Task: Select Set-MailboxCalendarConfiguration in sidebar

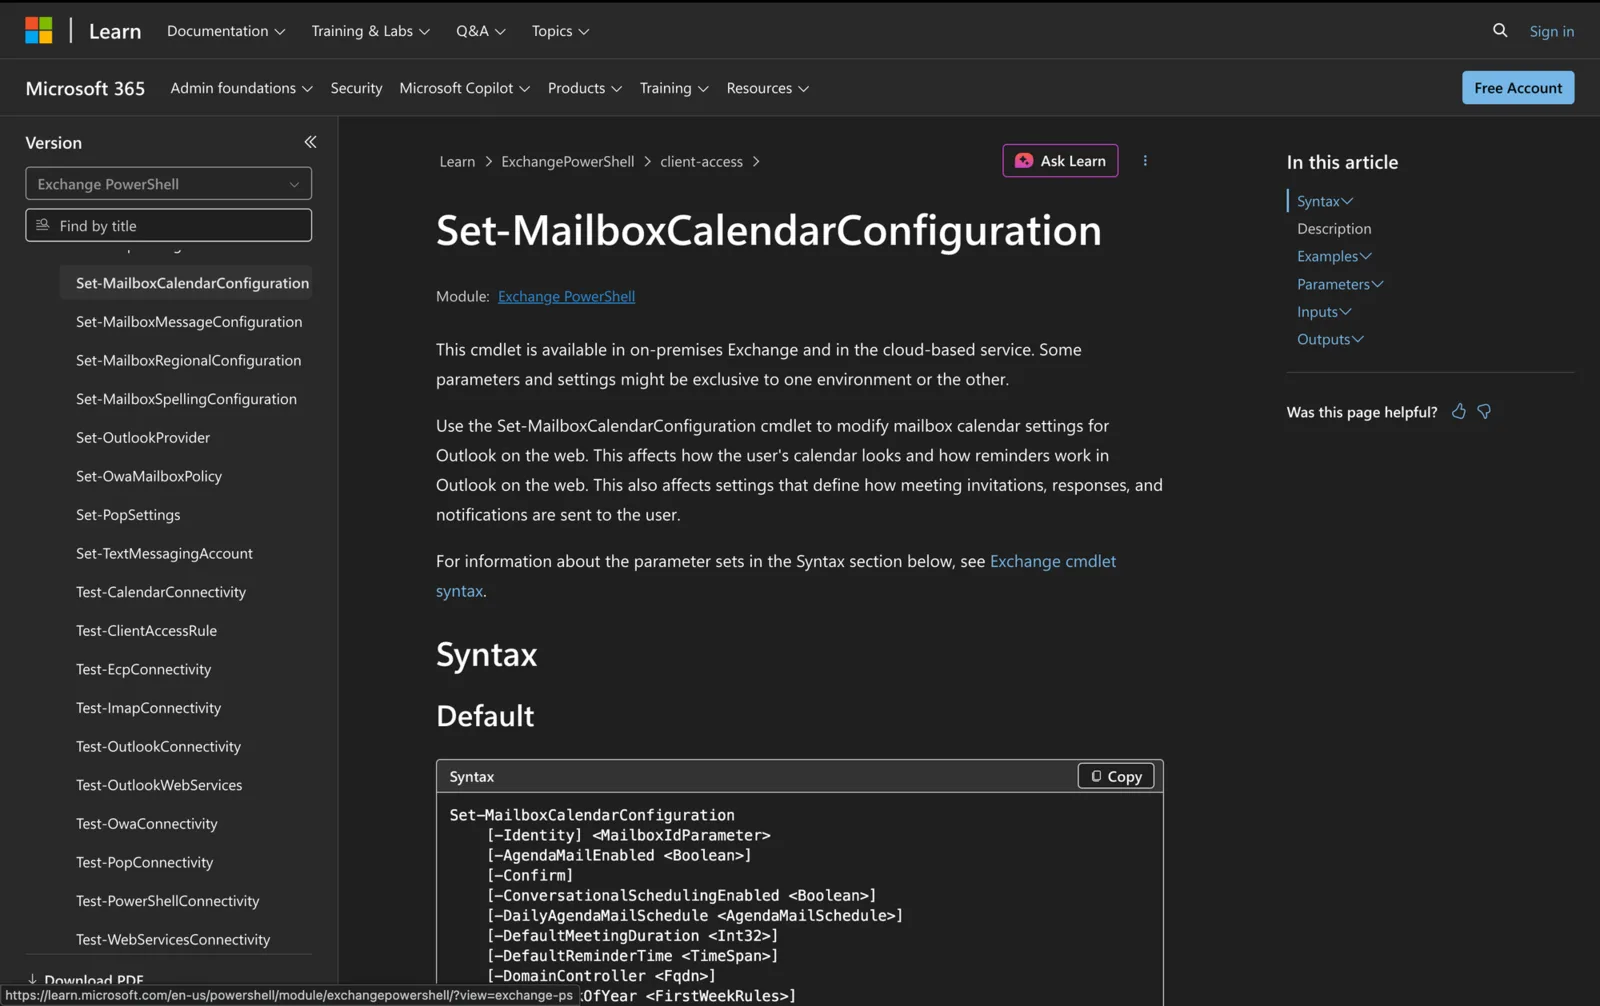Action: (186, 283)
